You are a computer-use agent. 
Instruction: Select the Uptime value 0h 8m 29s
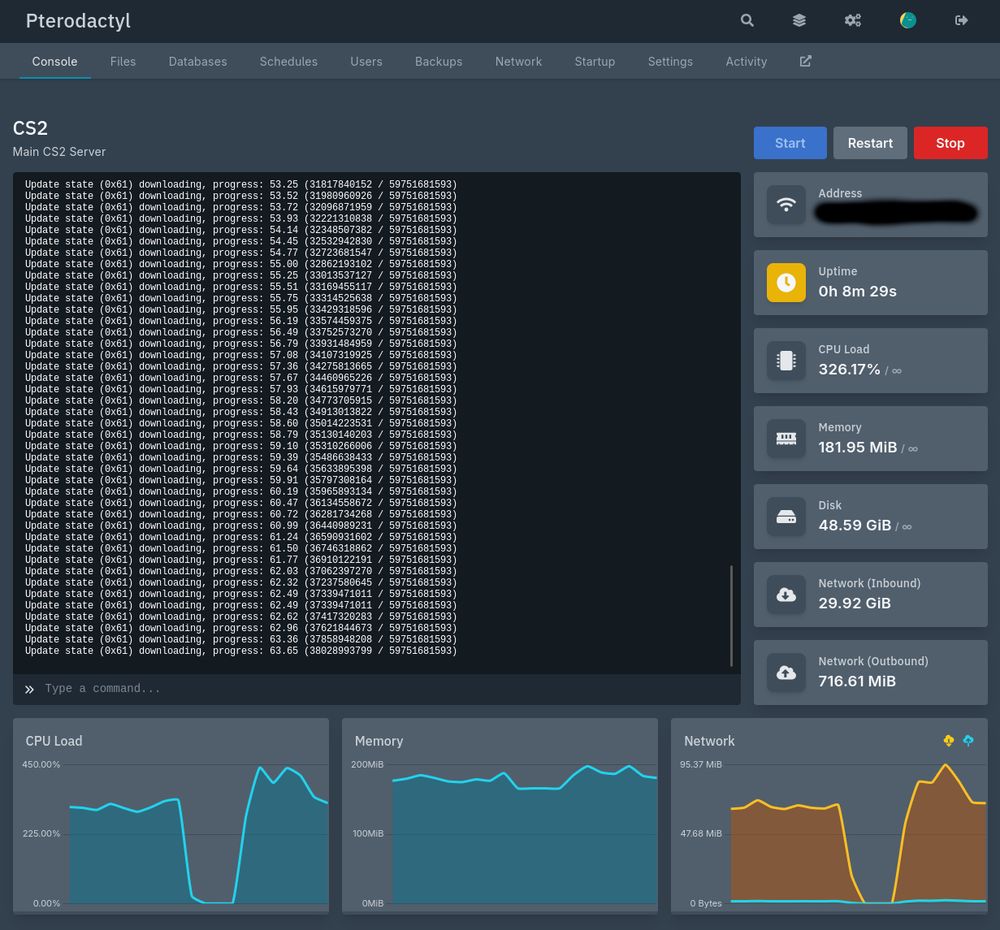pos(857,292)
